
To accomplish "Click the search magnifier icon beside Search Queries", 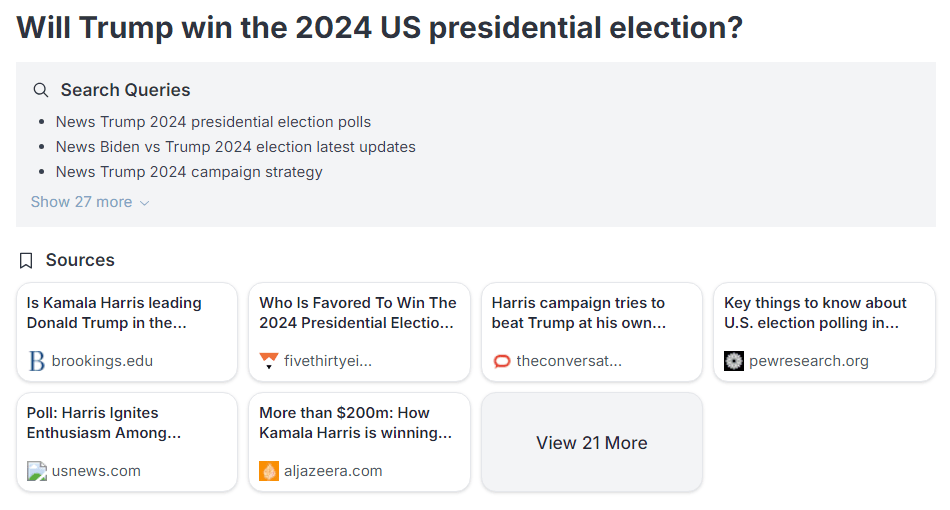I will tap(41, 90).
